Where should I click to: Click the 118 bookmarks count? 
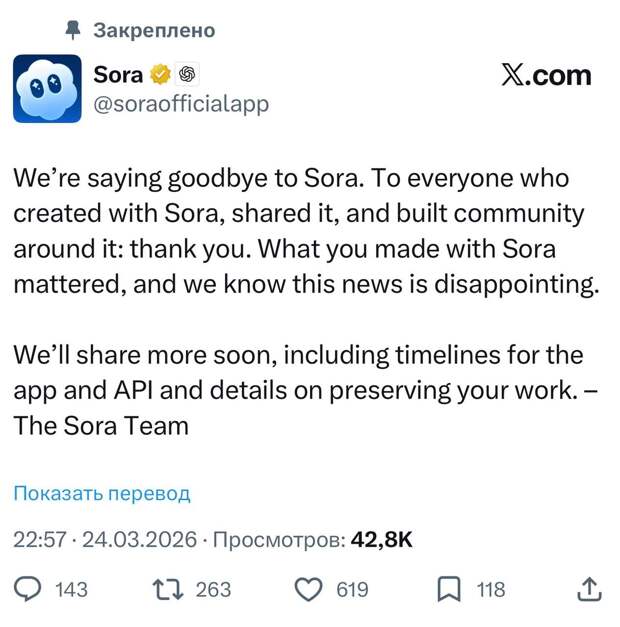pos(490,589)
